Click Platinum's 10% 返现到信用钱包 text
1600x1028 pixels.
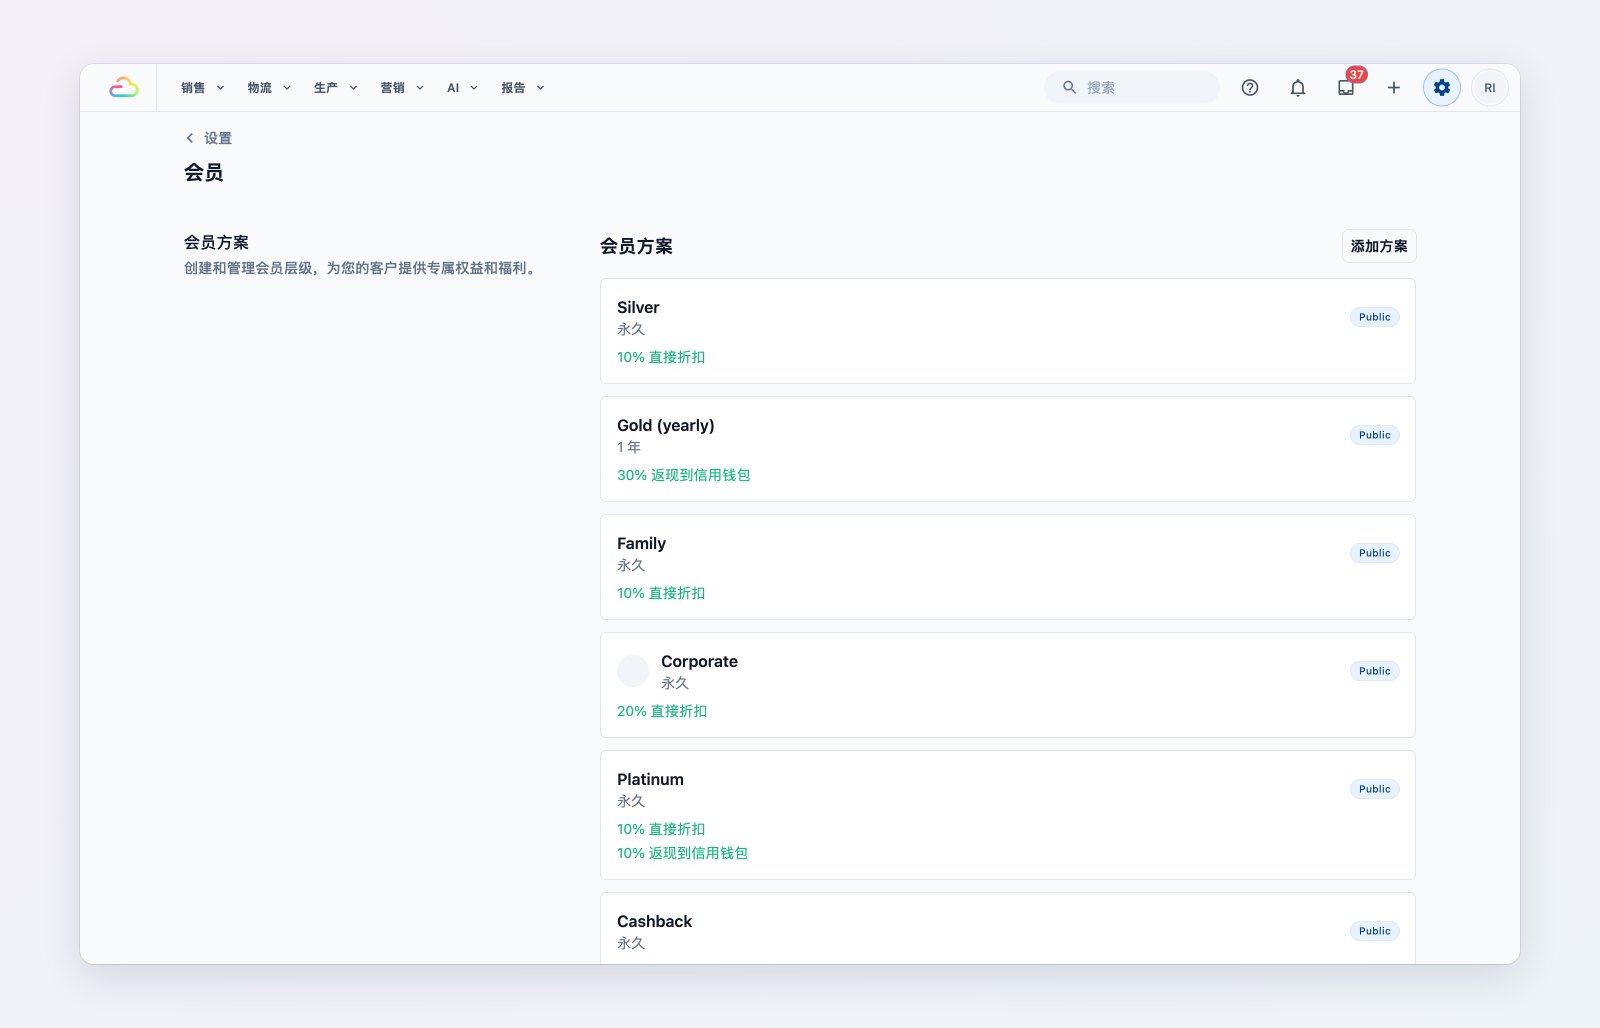(683, 853)
